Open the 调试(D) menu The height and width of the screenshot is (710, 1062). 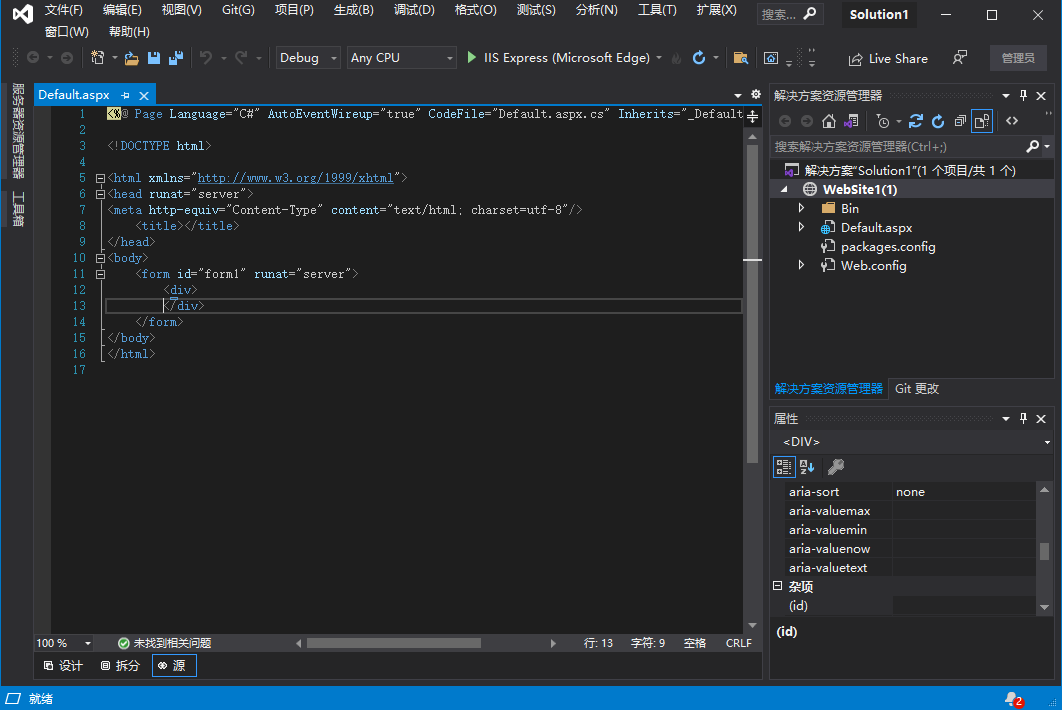point(414,10)
